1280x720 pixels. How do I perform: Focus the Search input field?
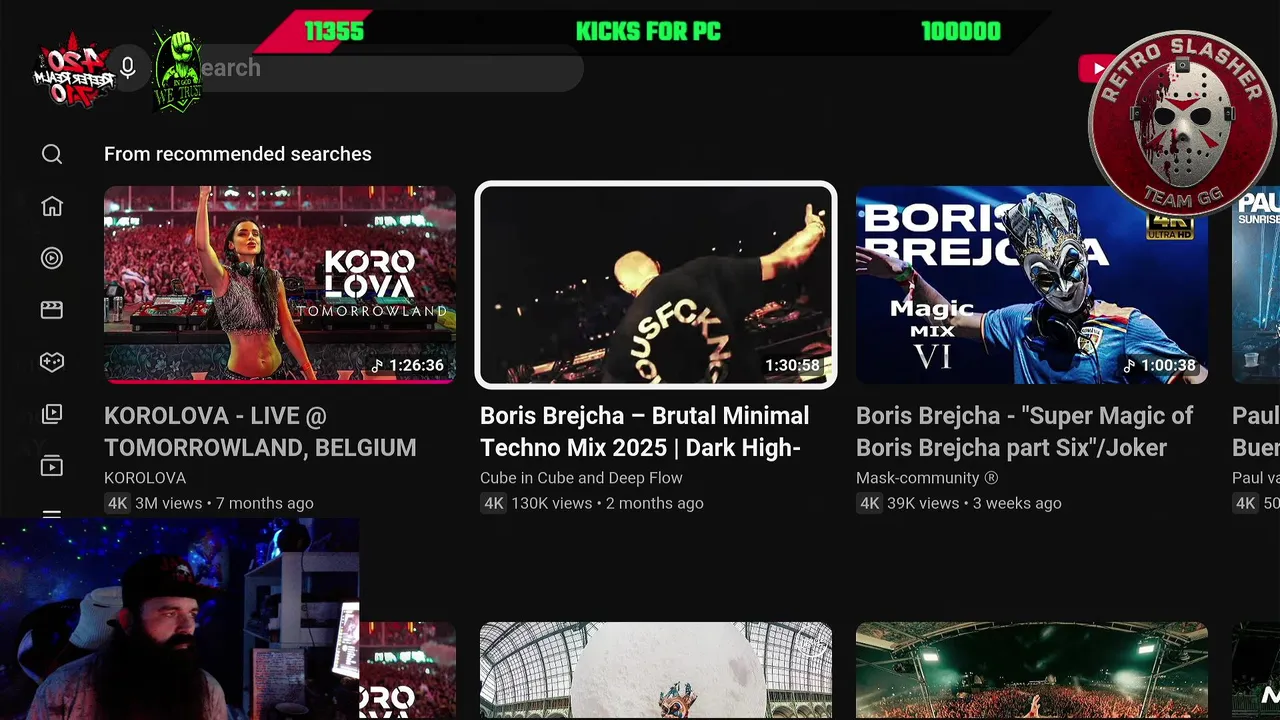(x=370, y=68)
